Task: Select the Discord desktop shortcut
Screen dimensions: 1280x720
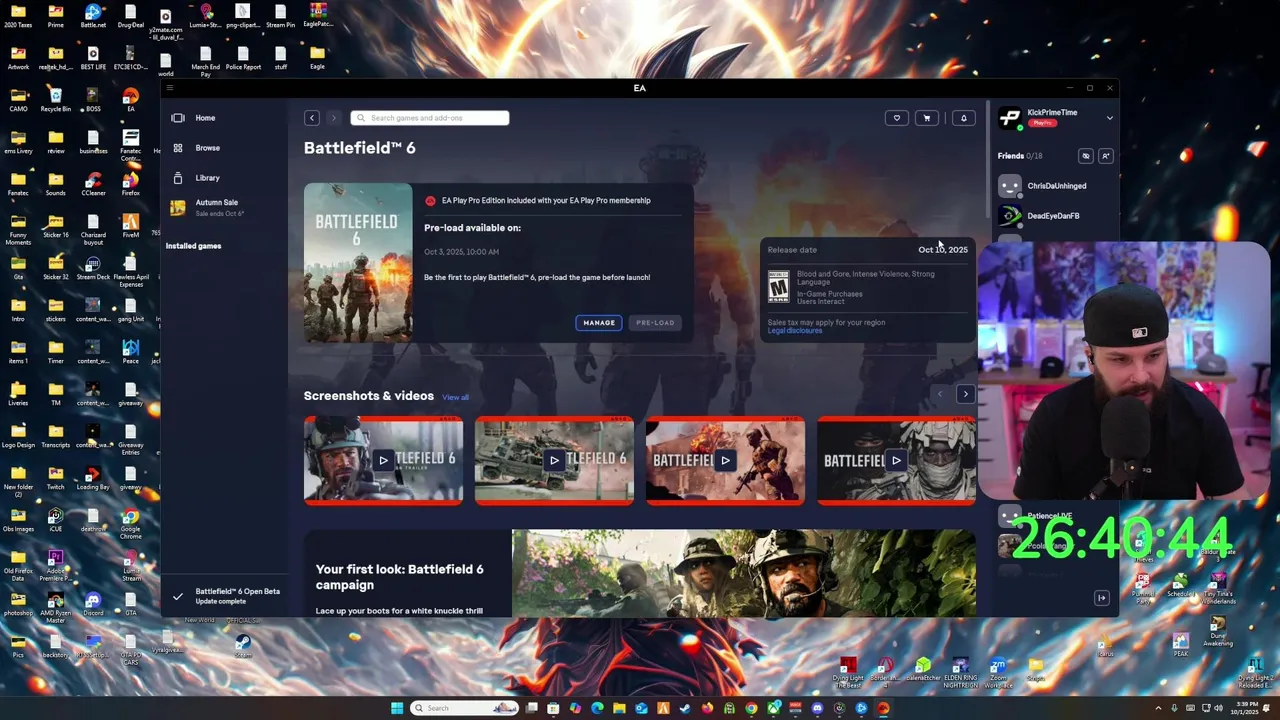Action: [93, 604]
